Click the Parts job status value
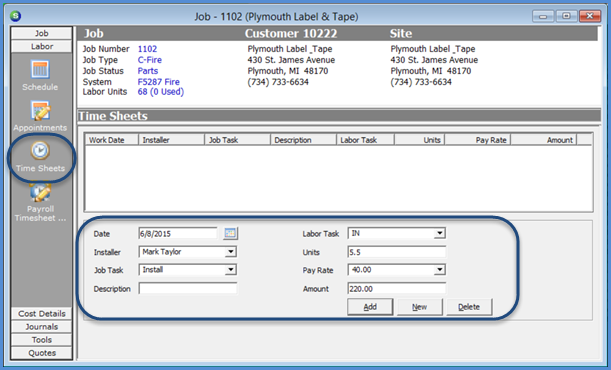The height and width of the screenshot is (370, 611). 148,71
